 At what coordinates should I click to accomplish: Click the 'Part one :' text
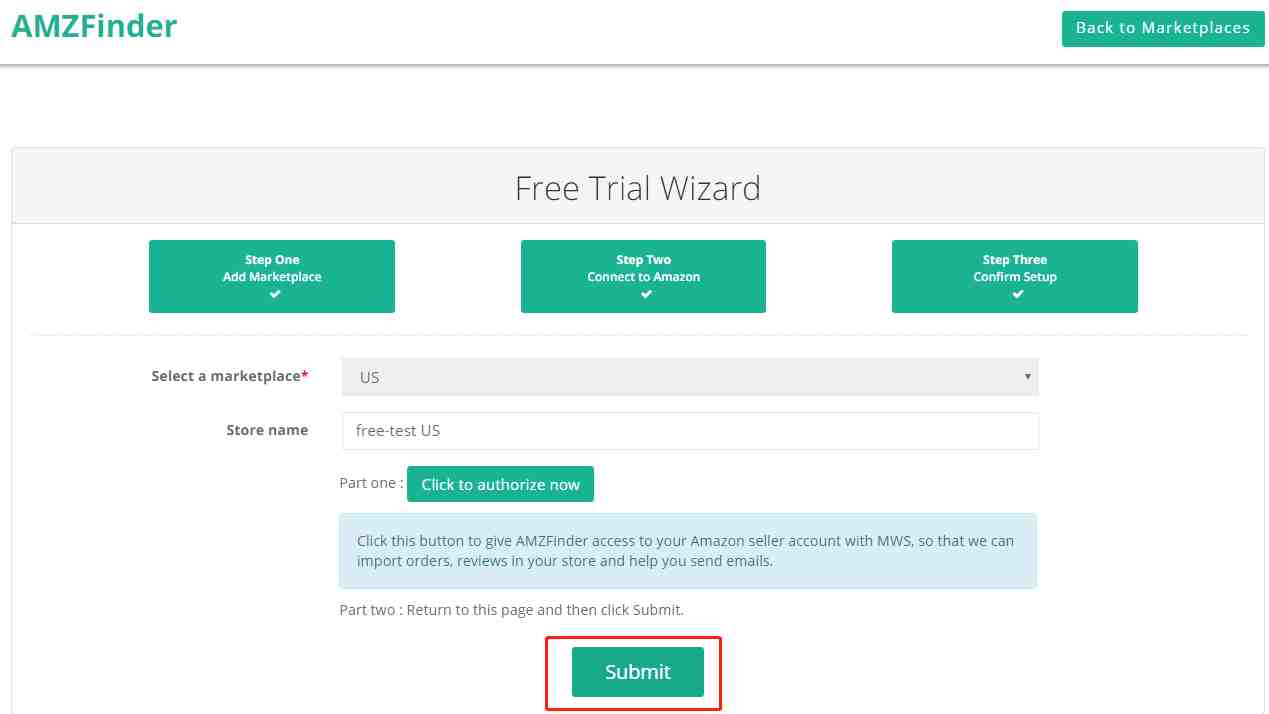[x=371, y=483]
